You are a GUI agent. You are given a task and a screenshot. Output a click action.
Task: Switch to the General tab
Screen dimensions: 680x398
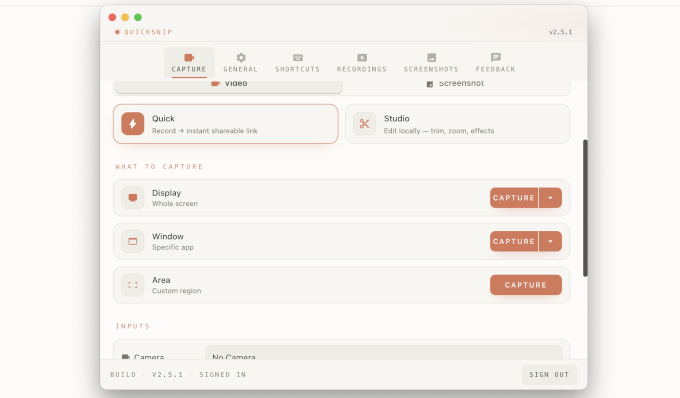(x=241, y=63)
